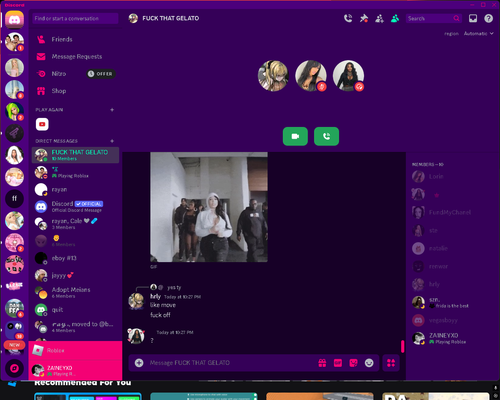
Task: Click deafened call participant avatar
Action: [348, 76]
